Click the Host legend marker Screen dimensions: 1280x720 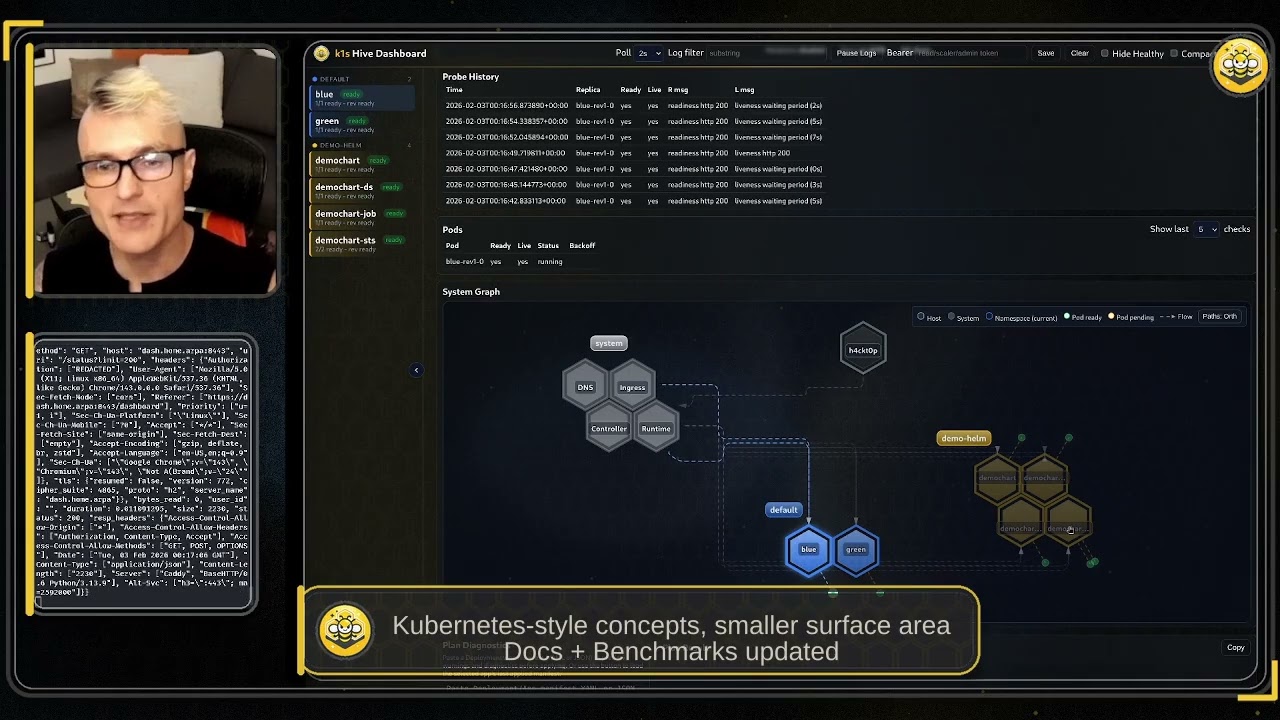[x=921, y=317]
